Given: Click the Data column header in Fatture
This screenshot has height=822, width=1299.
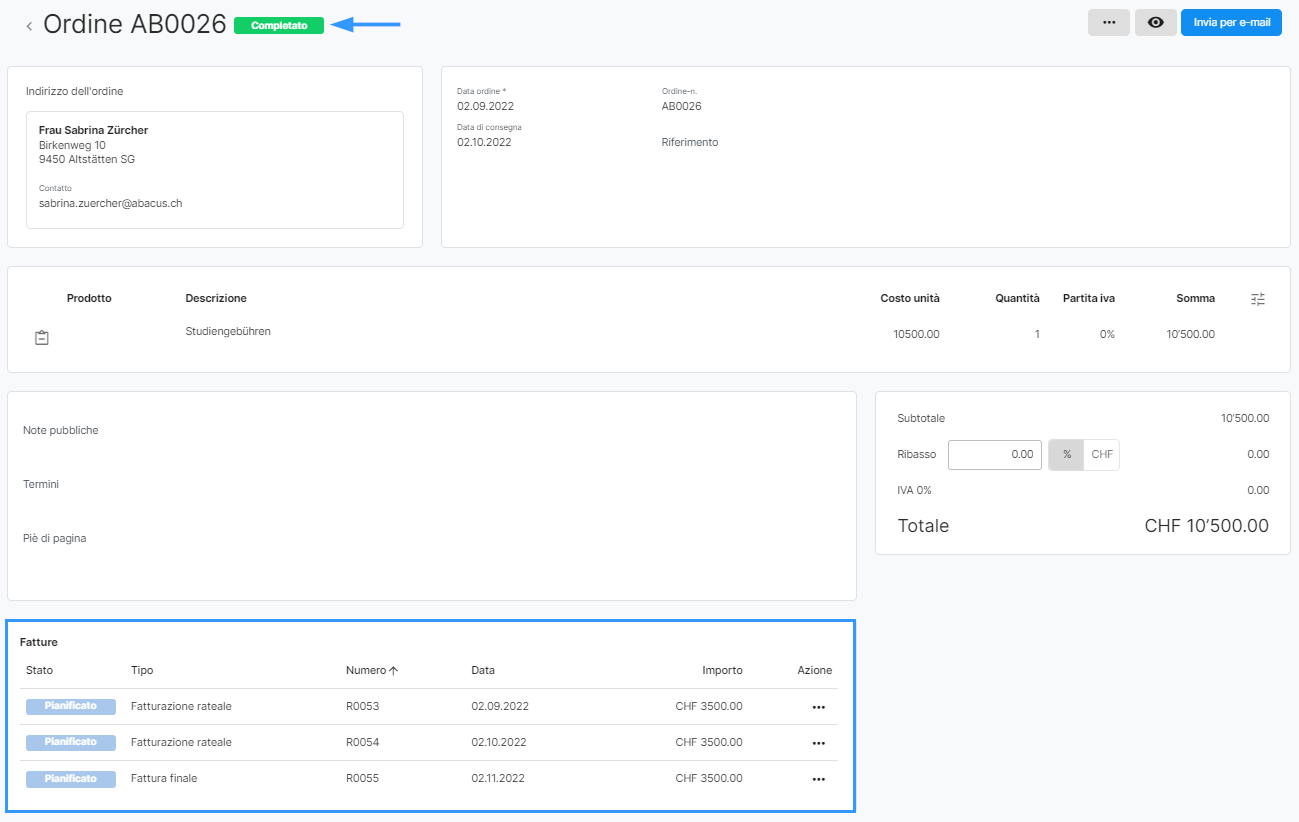Looking at the screenshot, I should point(483,670).
